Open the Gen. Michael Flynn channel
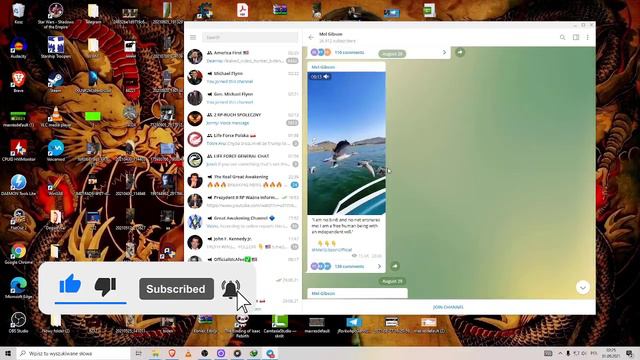Viewport: 640px width, 360px height. (x=243, y=98)
